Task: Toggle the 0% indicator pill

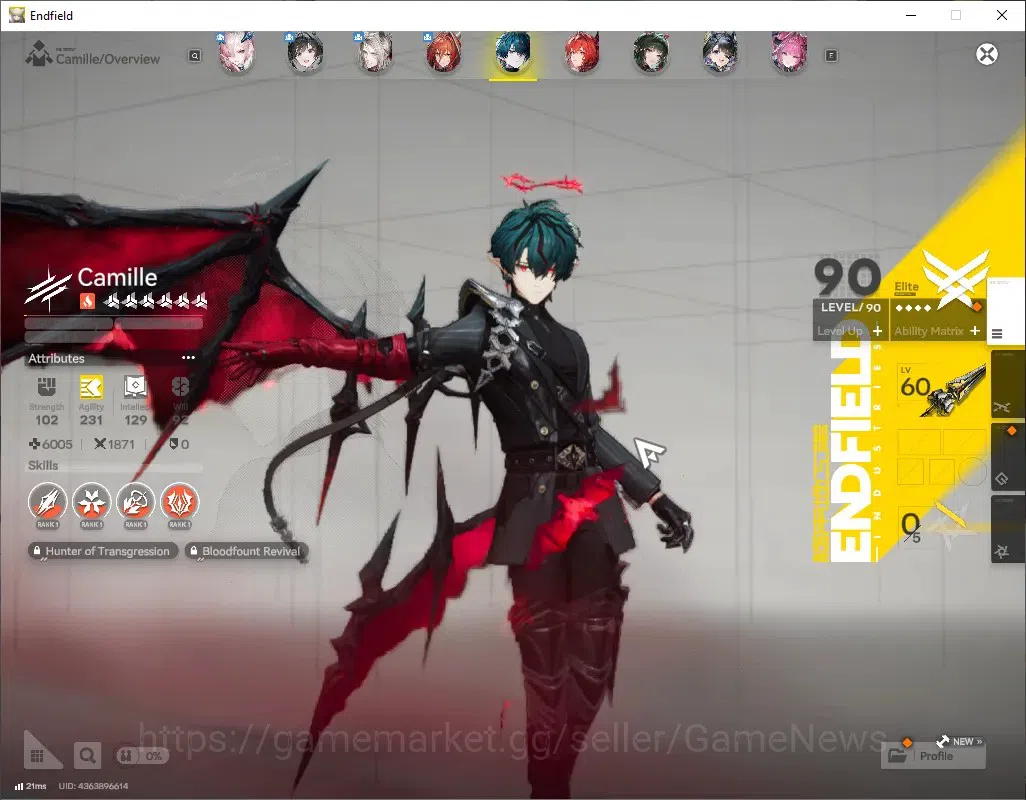Action: click(141, 756)
